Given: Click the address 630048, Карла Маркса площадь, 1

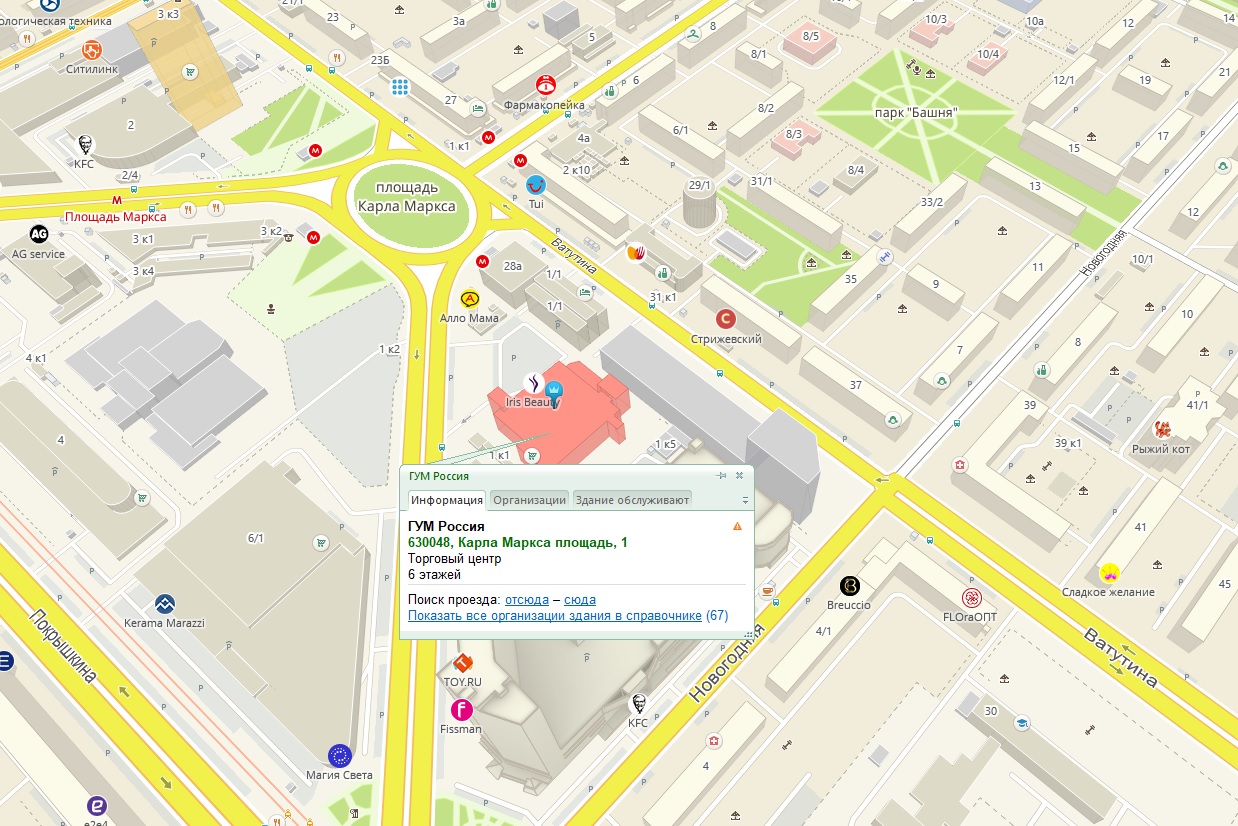Looking at the screenshot, I should [518, 542].
